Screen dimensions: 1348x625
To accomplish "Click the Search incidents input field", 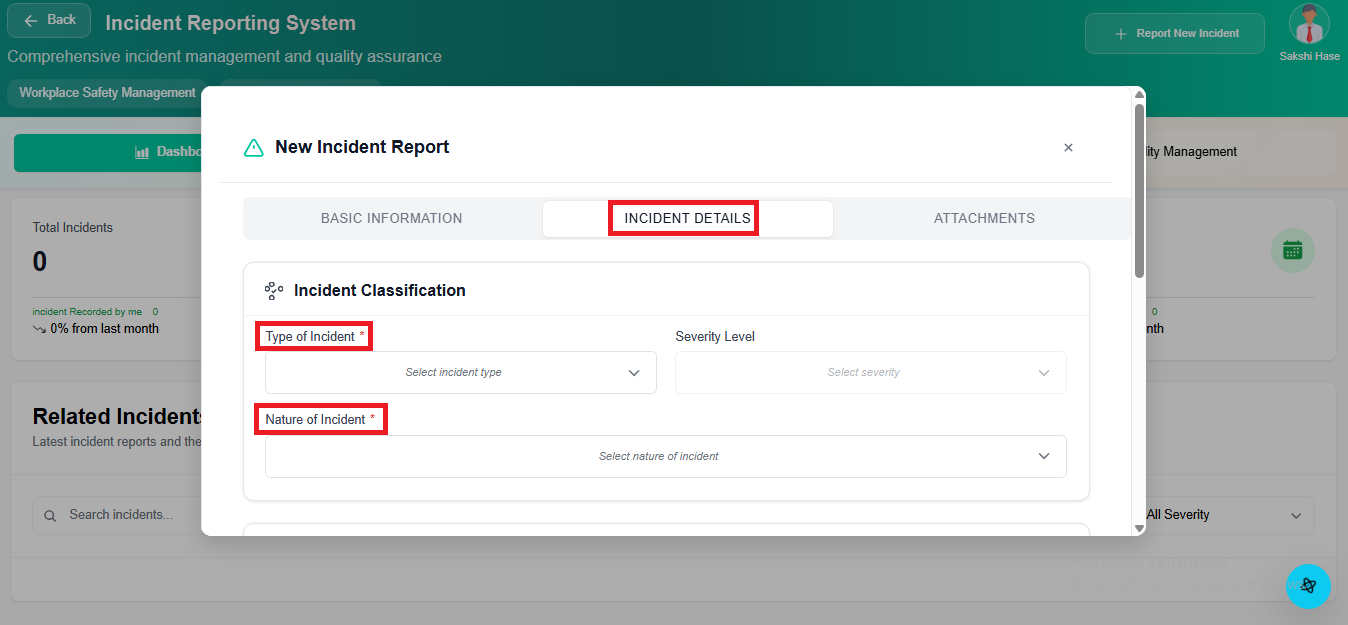I will [x=120, y=515].
